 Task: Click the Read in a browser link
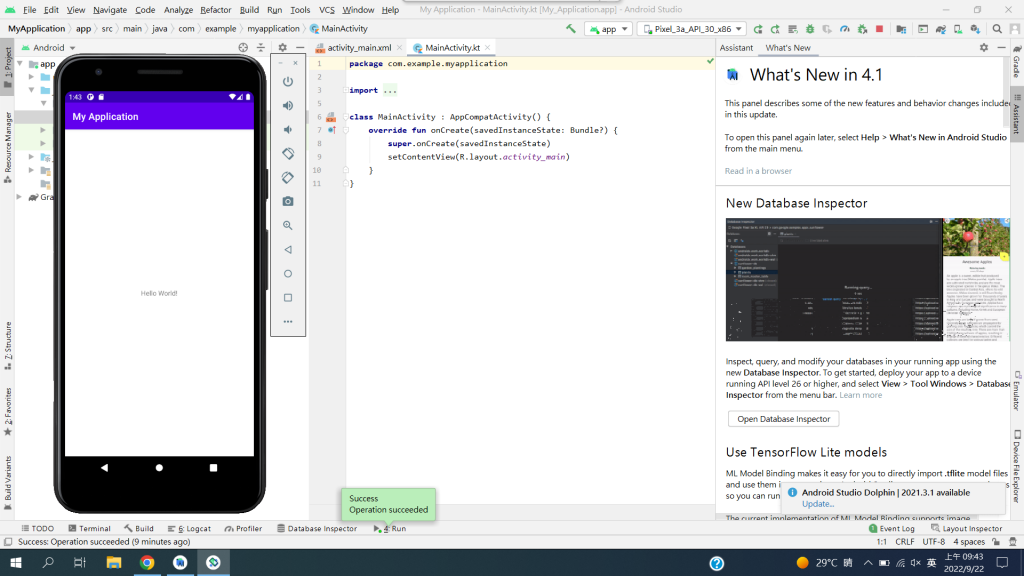point(758,171)
